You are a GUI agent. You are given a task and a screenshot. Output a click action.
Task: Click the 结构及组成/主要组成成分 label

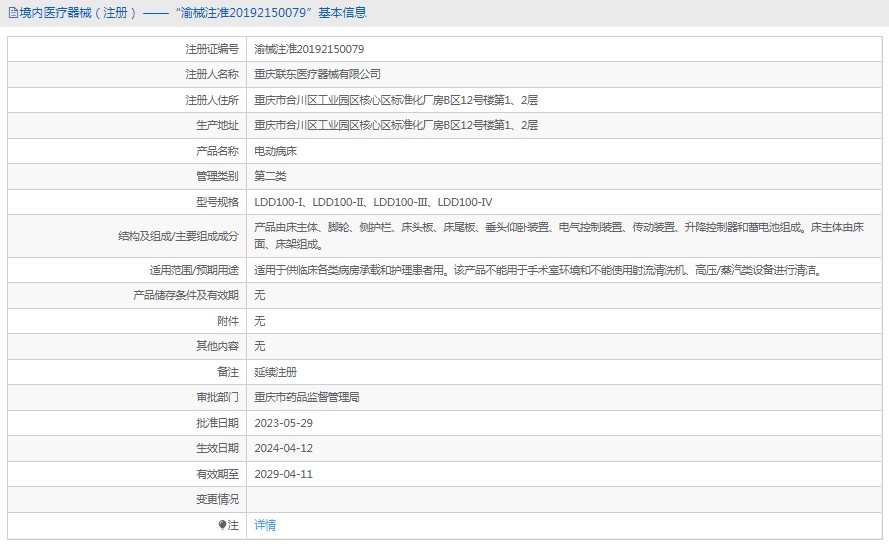click(178, 236)
